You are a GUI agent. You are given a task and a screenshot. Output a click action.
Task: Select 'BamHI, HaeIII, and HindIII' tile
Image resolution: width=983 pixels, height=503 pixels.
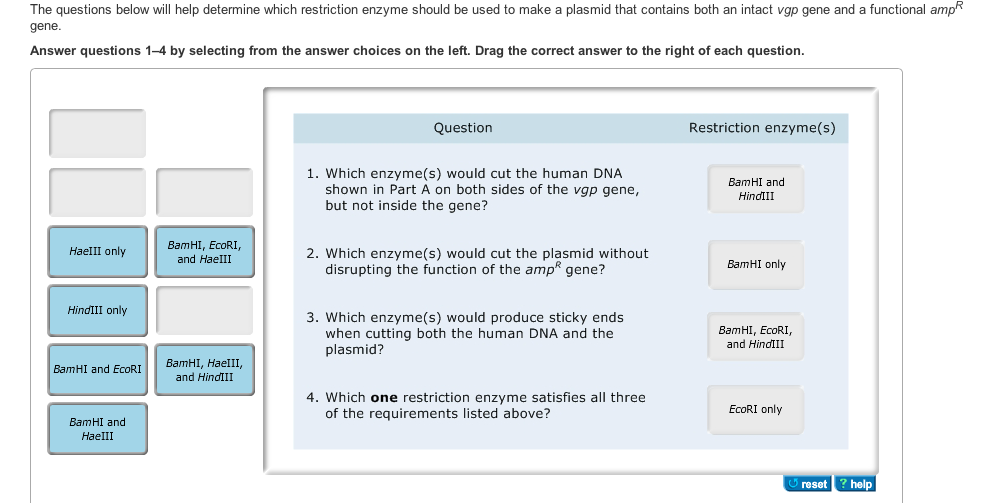pyautogui.click(x=204, y=369)
